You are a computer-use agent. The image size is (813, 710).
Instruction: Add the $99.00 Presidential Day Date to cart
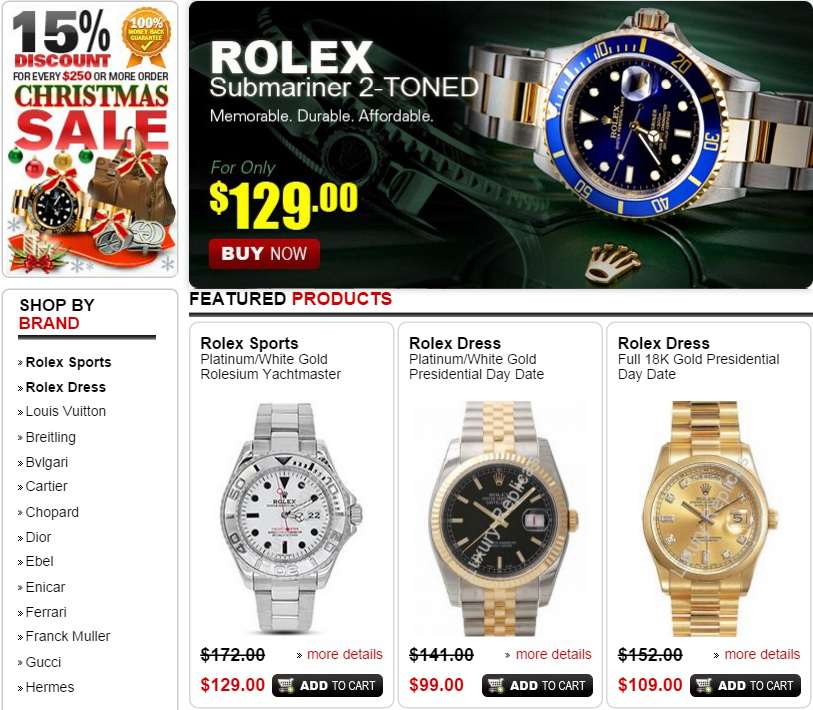(537, 685)
